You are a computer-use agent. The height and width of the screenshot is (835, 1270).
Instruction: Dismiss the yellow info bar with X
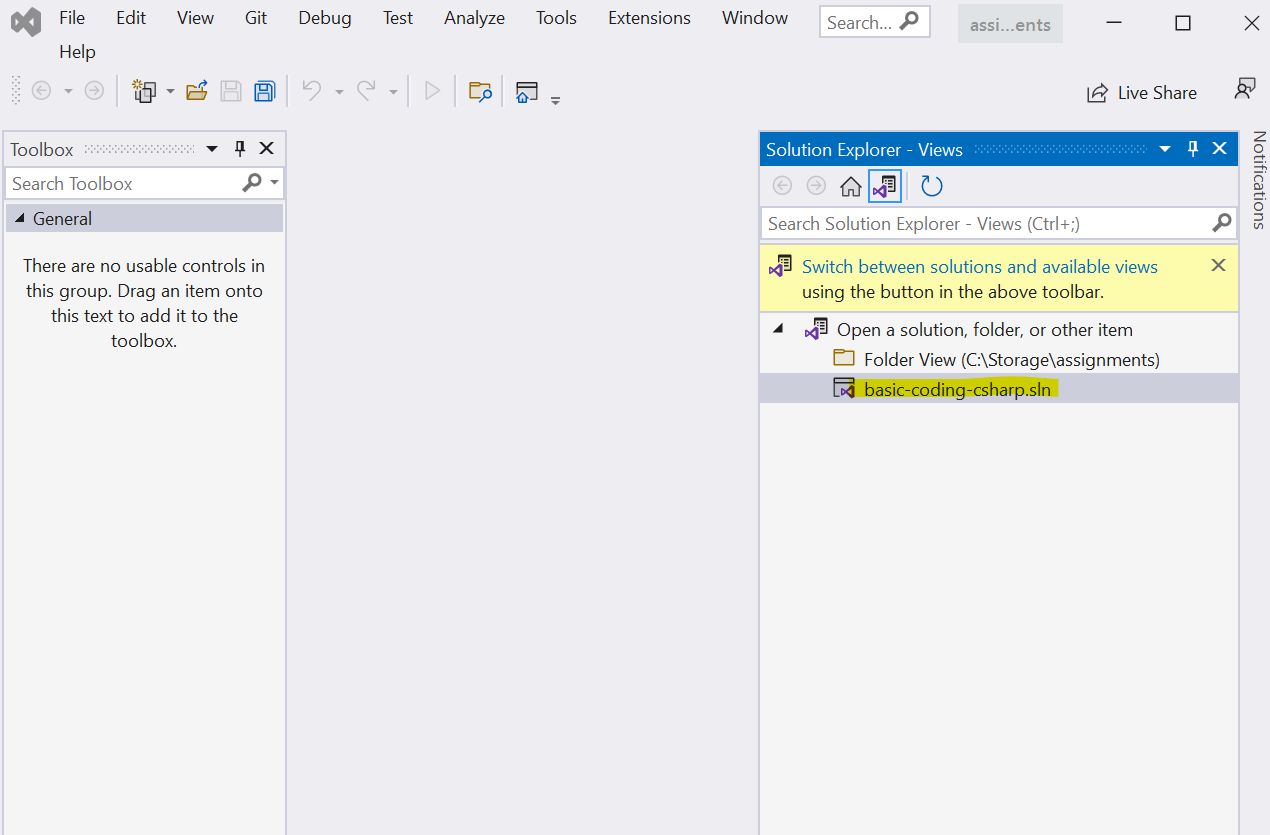pyautogui.click(x=1218, y=265)
